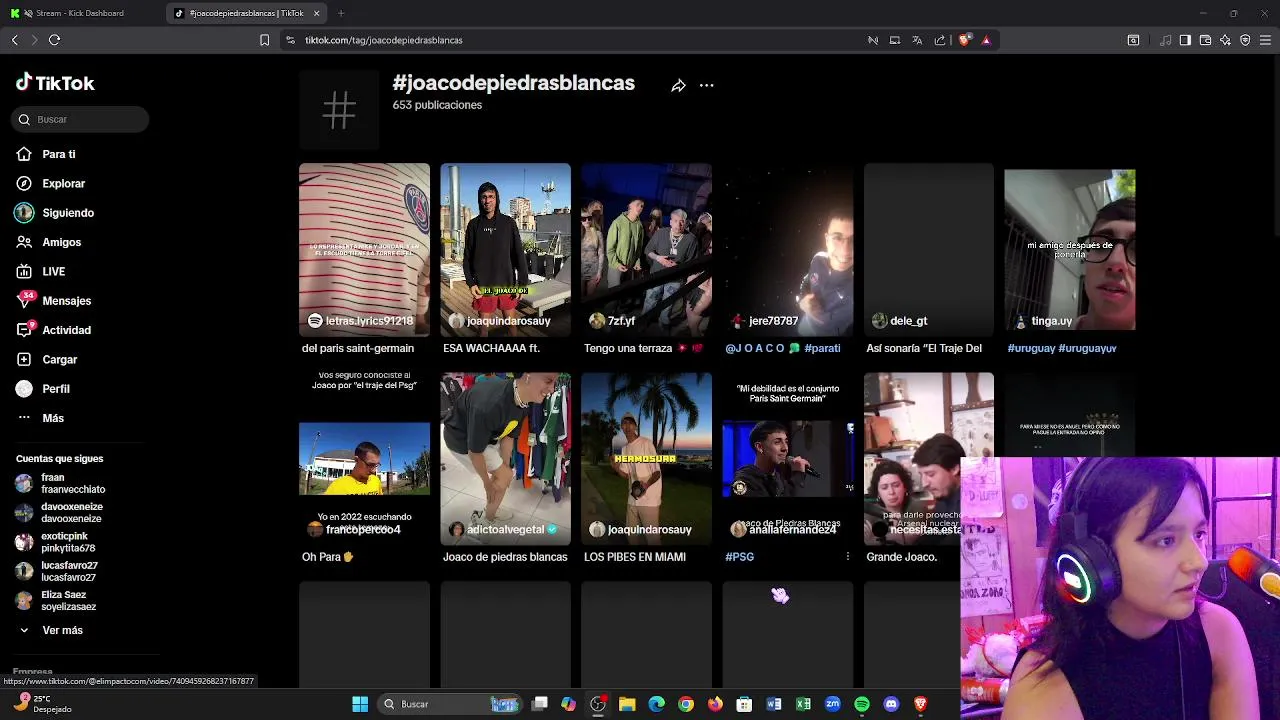Open the browser hamburger main menu

tap(1266, 40)
